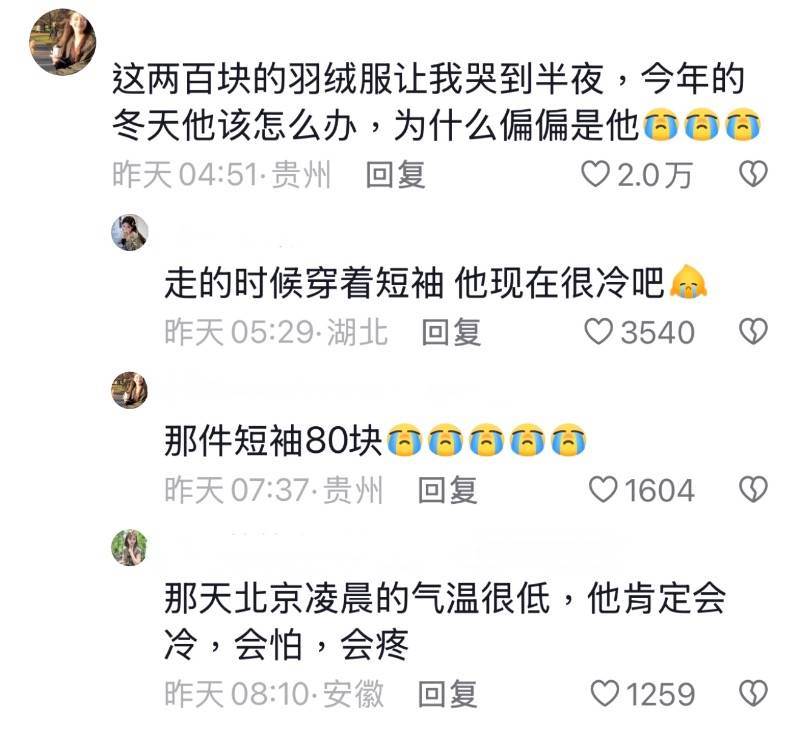Tap 回复 on the 08:10 安徽 comment
Viewport: 800px width, 736px height.
click(447, 694)
